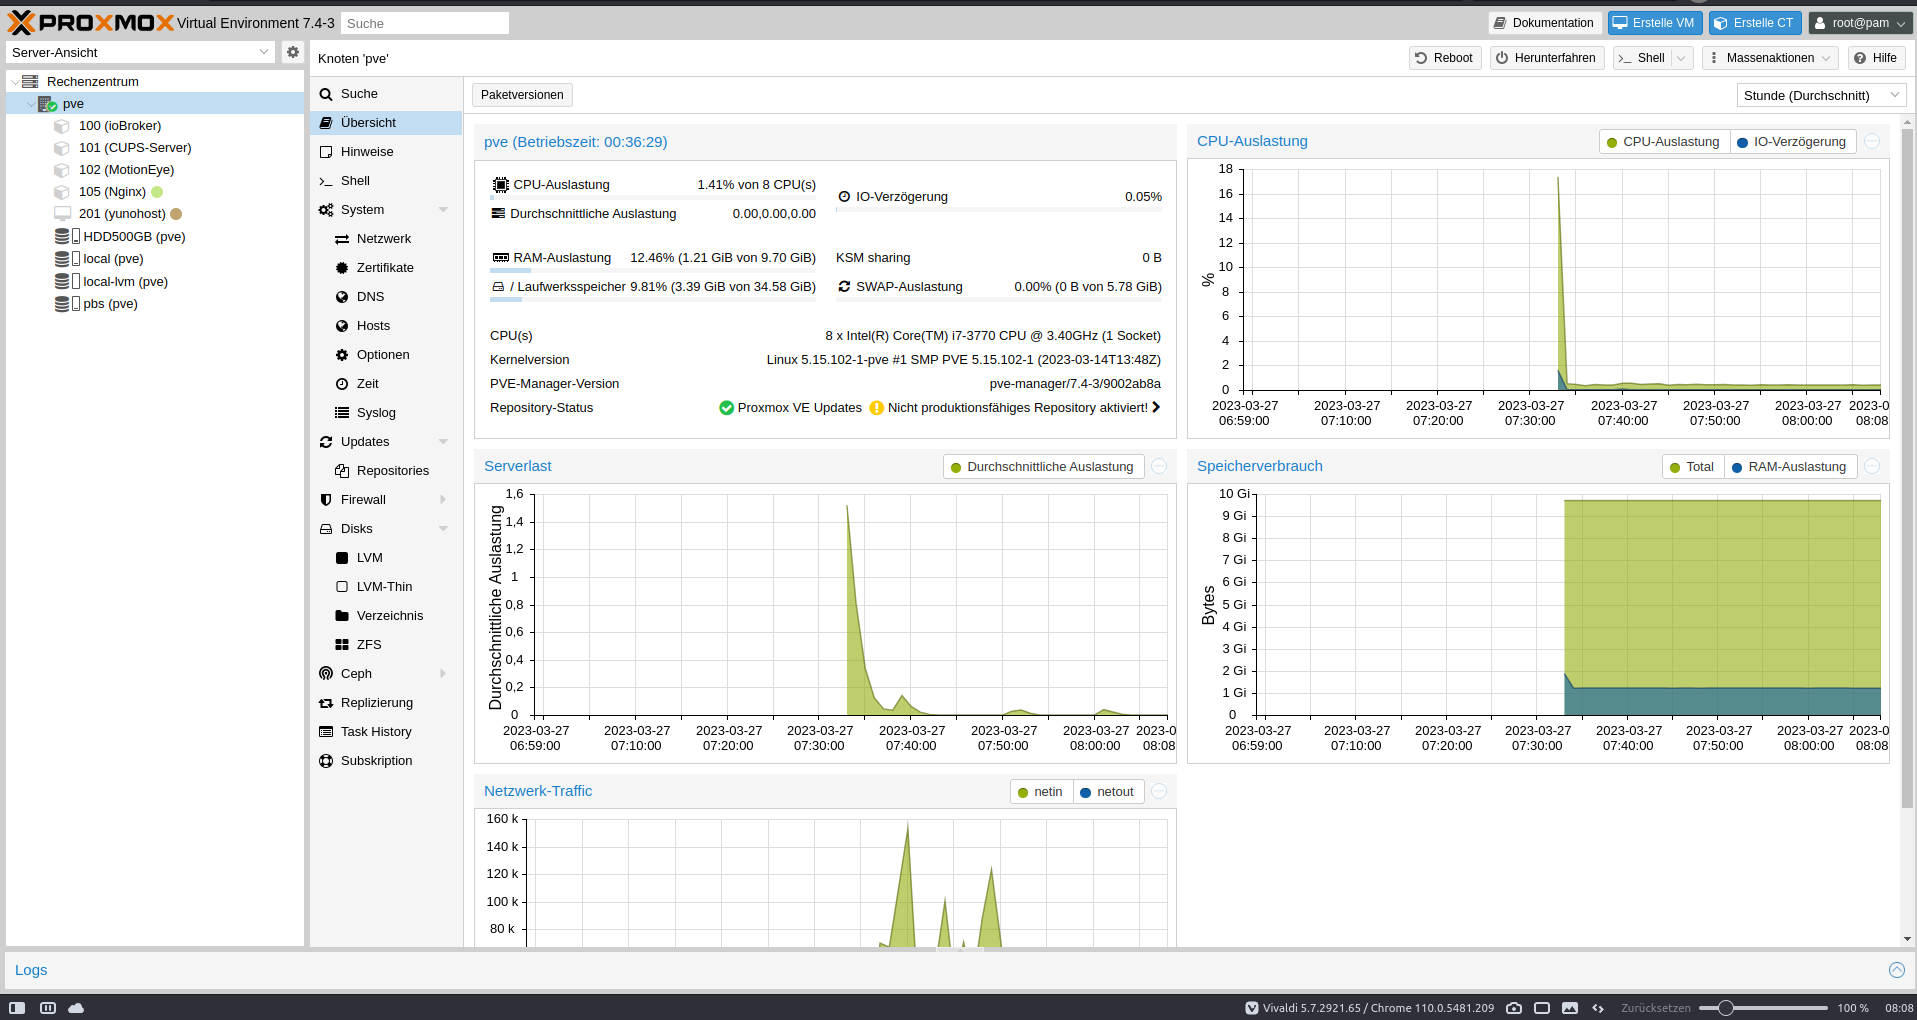Viewport: 1917px width, 1020px height.
Task: Open the Shell button dropdown arrow
Action: click(1682, 58)
